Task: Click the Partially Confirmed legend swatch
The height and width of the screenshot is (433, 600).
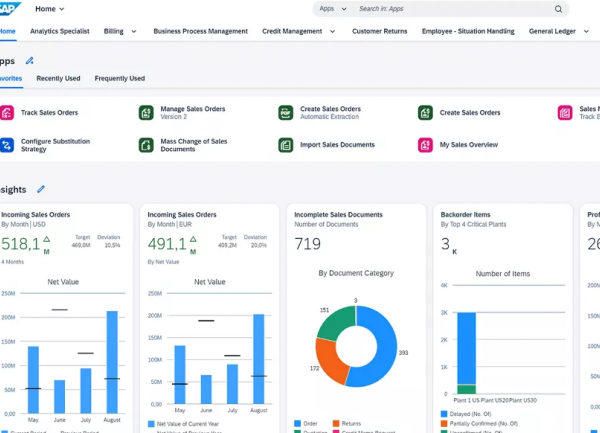Action: click(444, 423)
